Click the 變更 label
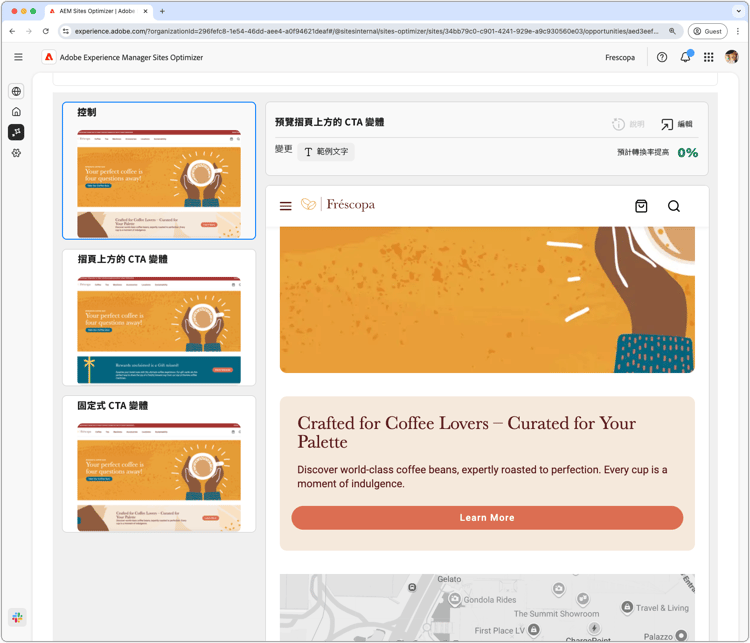The image size is (750, 643). tap(283, 149)
